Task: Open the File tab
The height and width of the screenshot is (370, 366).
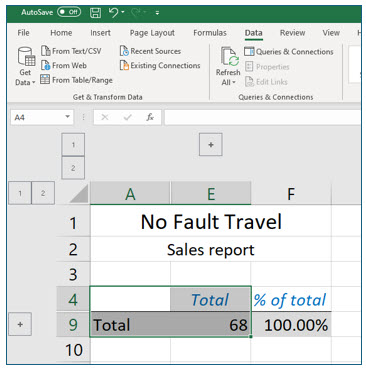Action: coord(23,33)
